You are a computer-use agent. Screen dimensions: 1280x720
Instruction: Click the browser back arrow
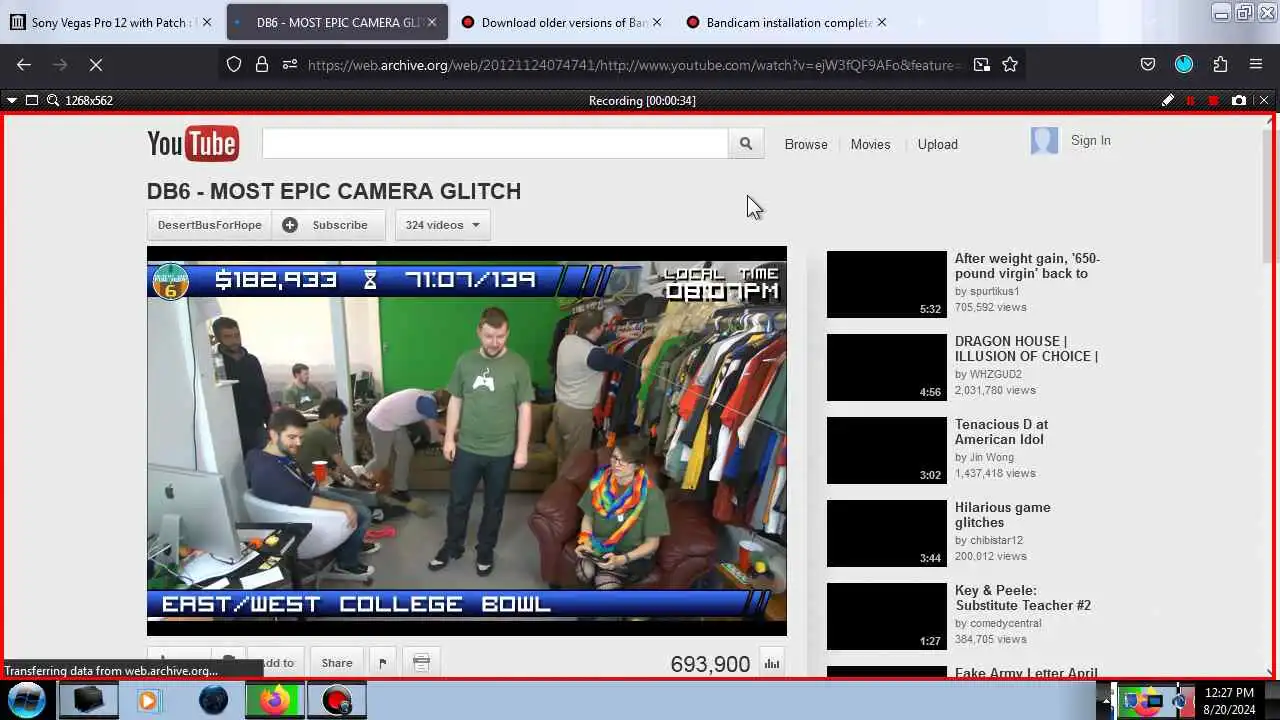coord(24,64)
